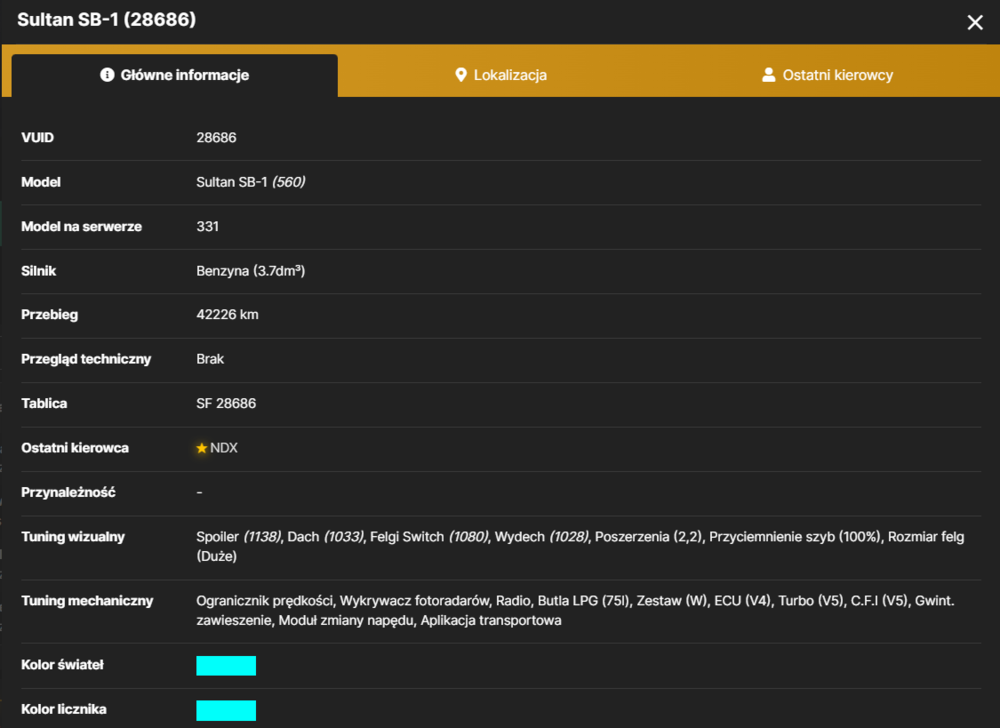Click the Kolor licznika label
1000x728 pixels.
[64, 710]
